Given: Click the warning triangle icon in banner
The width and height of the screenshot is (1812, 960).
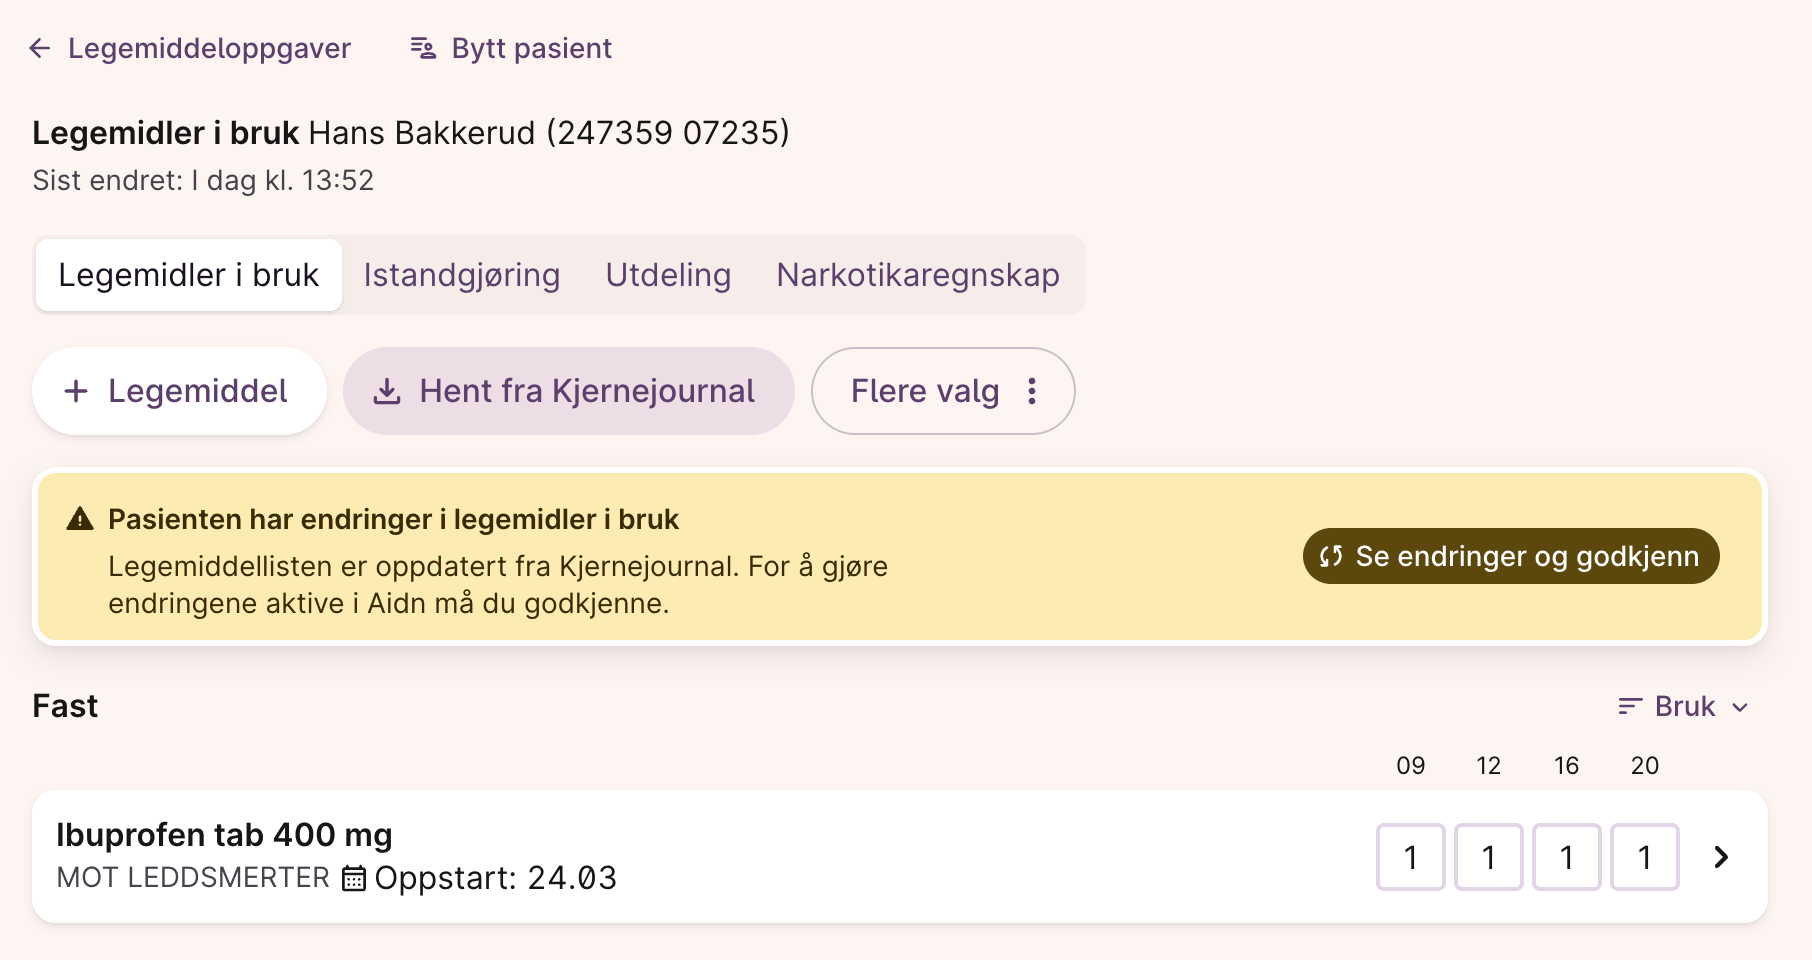Looking at the screenshot, I should [80, 519].
